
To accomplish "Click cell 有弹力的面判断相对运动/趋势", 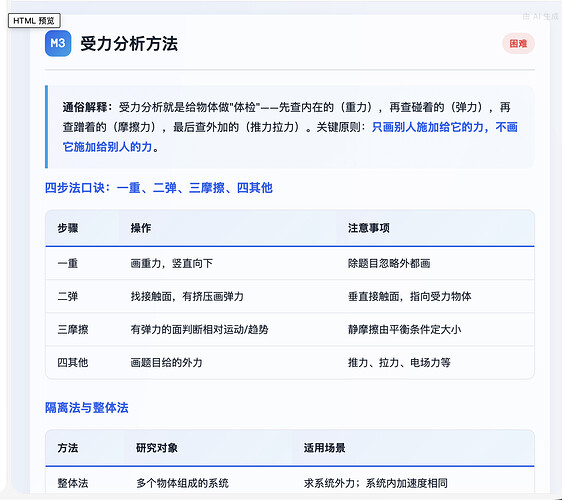I will [200, 329].
